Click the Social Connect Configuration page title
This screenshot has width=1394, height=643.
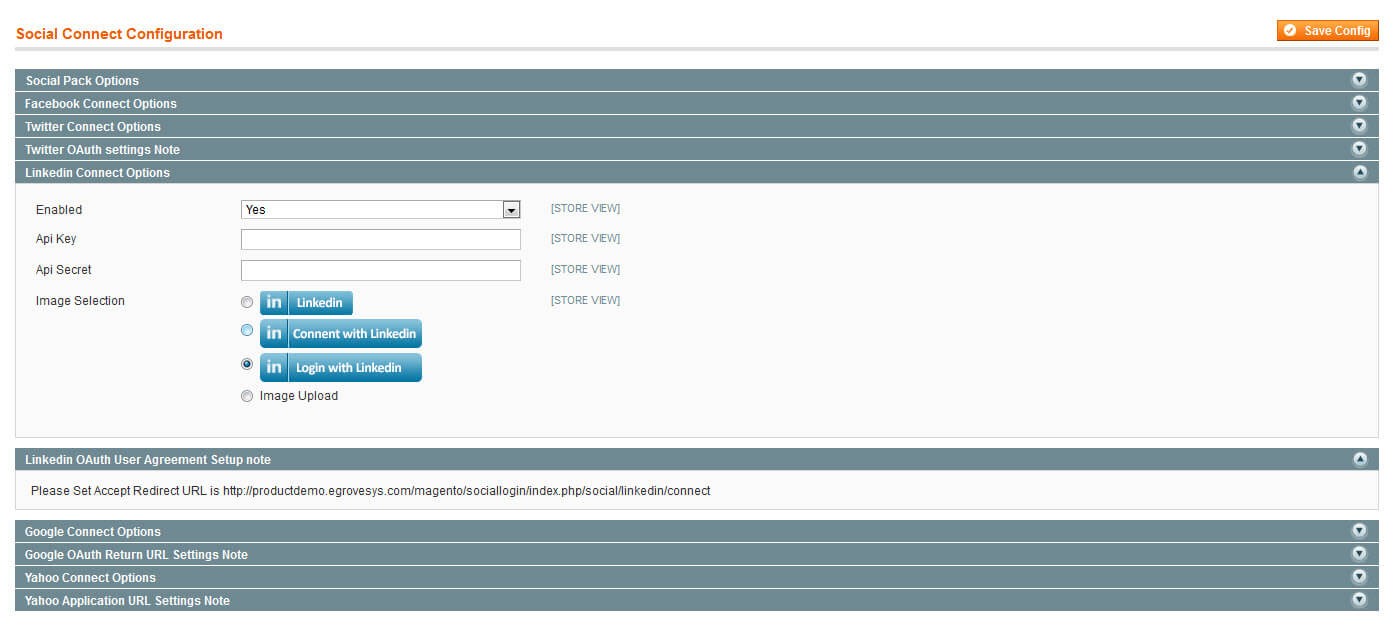[x=119, y=34]
